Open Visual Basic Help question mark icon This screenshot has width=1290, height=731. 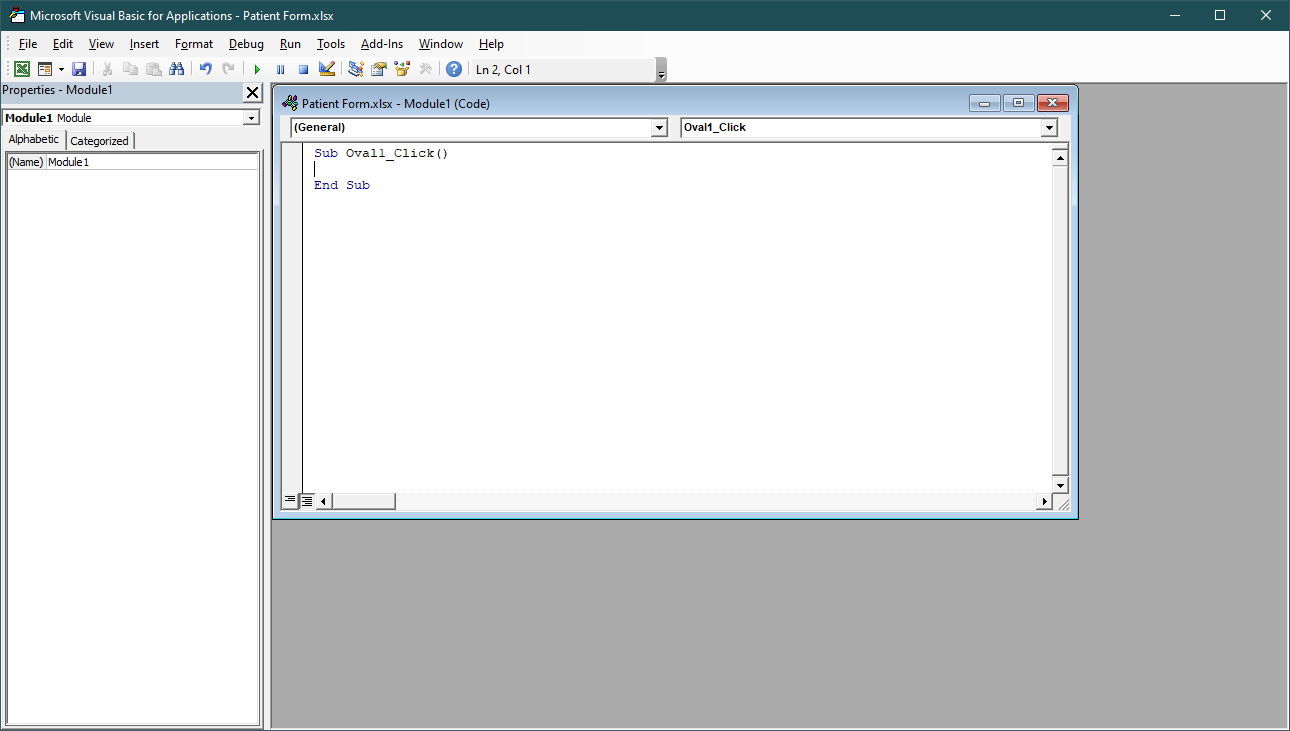pos(454,69)
